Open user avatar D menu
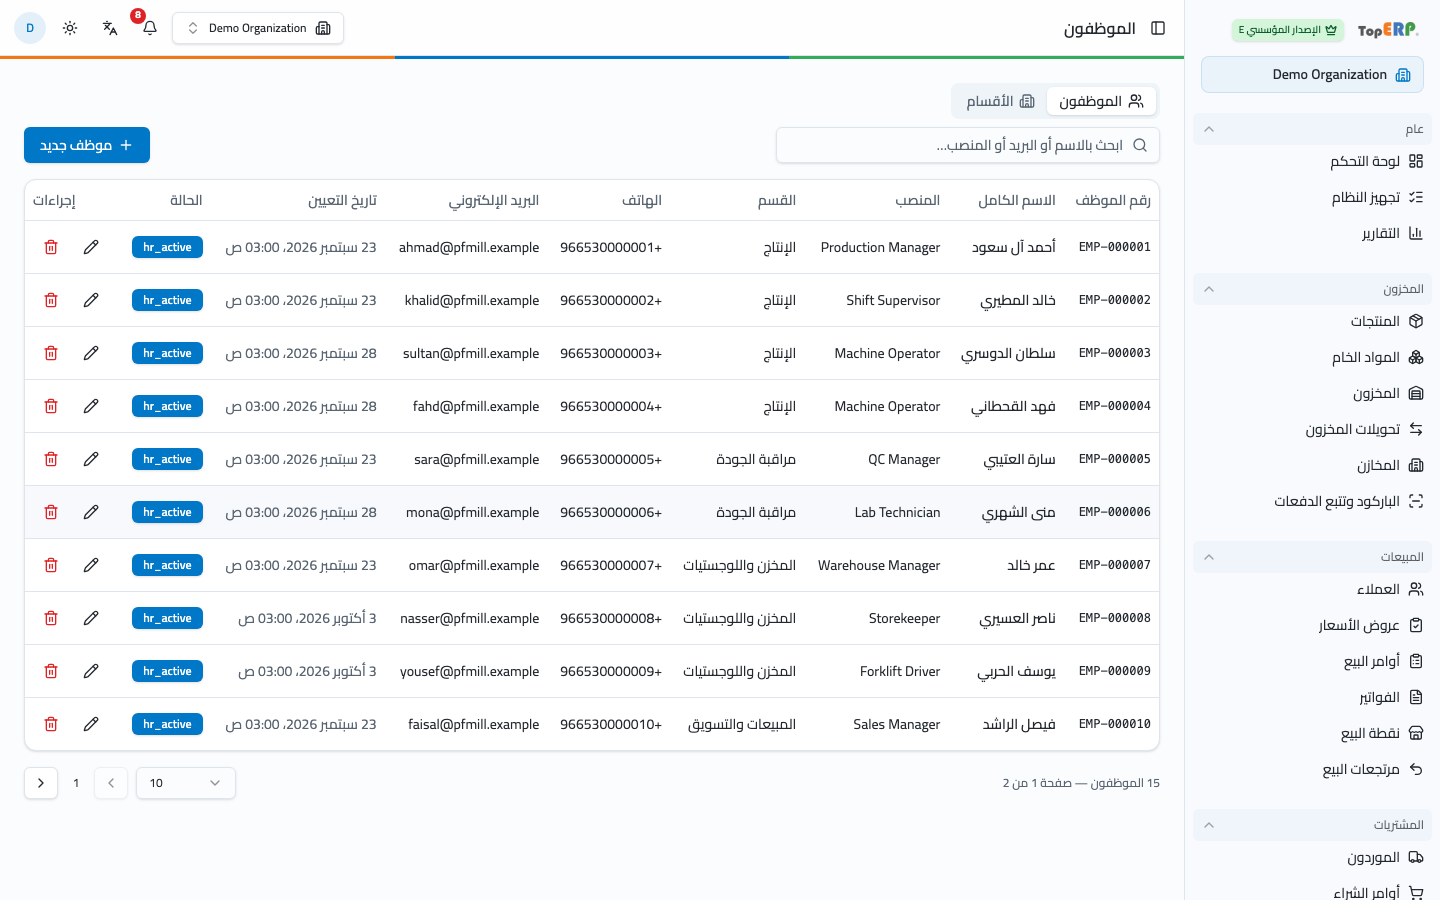This screenshot has height=900, width=1440. coord(30,28)
